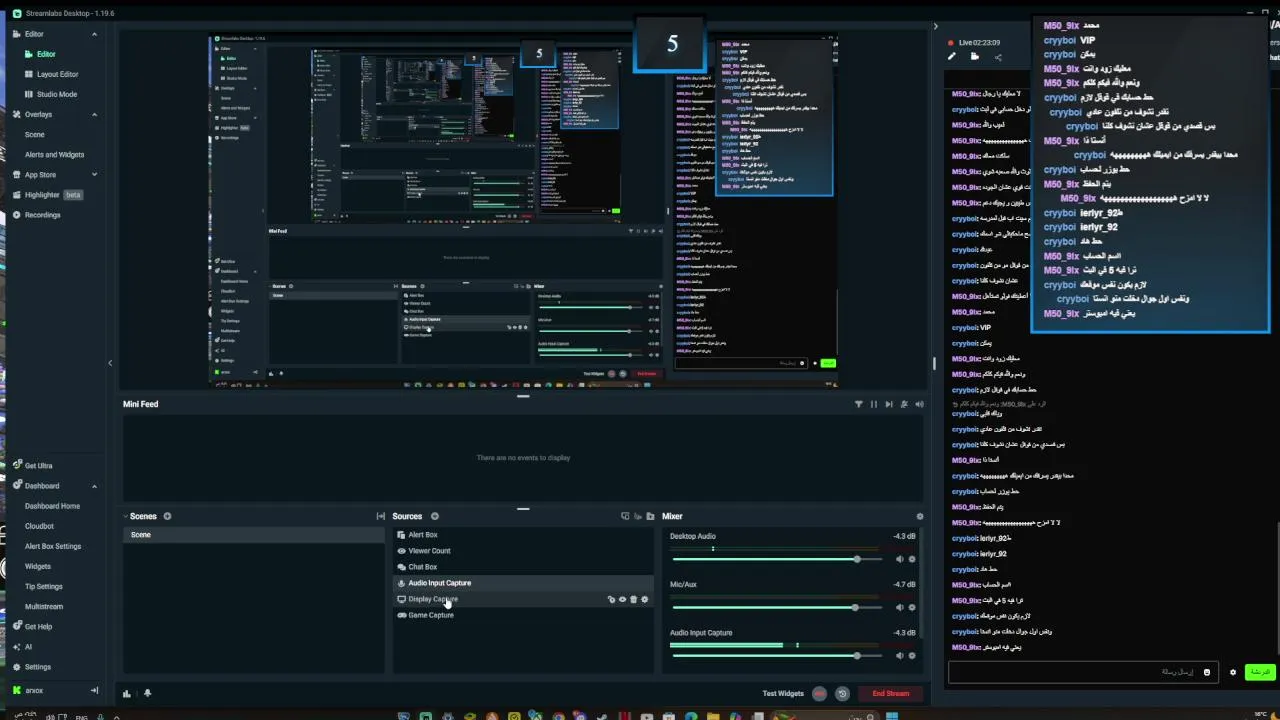Click the scene transition icon beside Sources
Screen dimensions: 1280x720
pyautogui.click(x=380, y=516)
